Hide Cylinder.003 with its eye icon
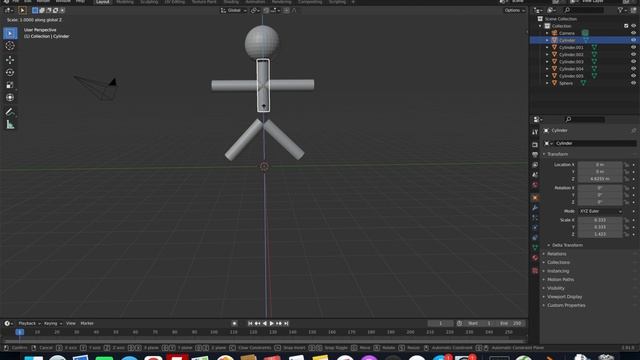 click(633, 62)
